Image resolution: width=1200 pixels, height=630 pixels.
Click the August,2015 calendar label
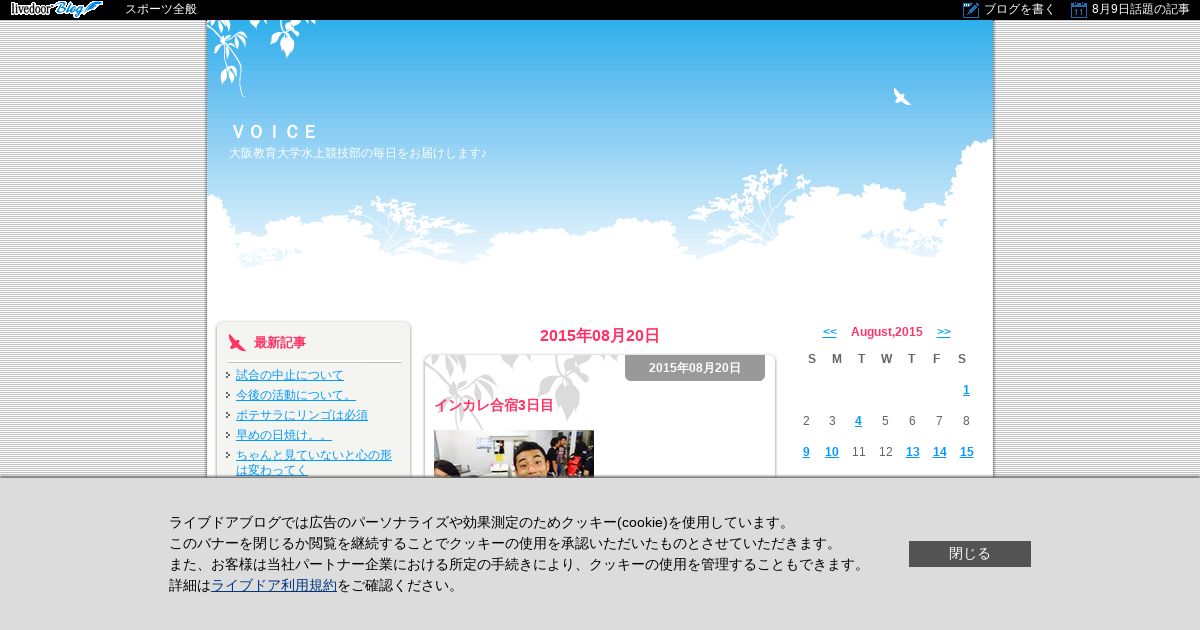click(x=887, y=332)
